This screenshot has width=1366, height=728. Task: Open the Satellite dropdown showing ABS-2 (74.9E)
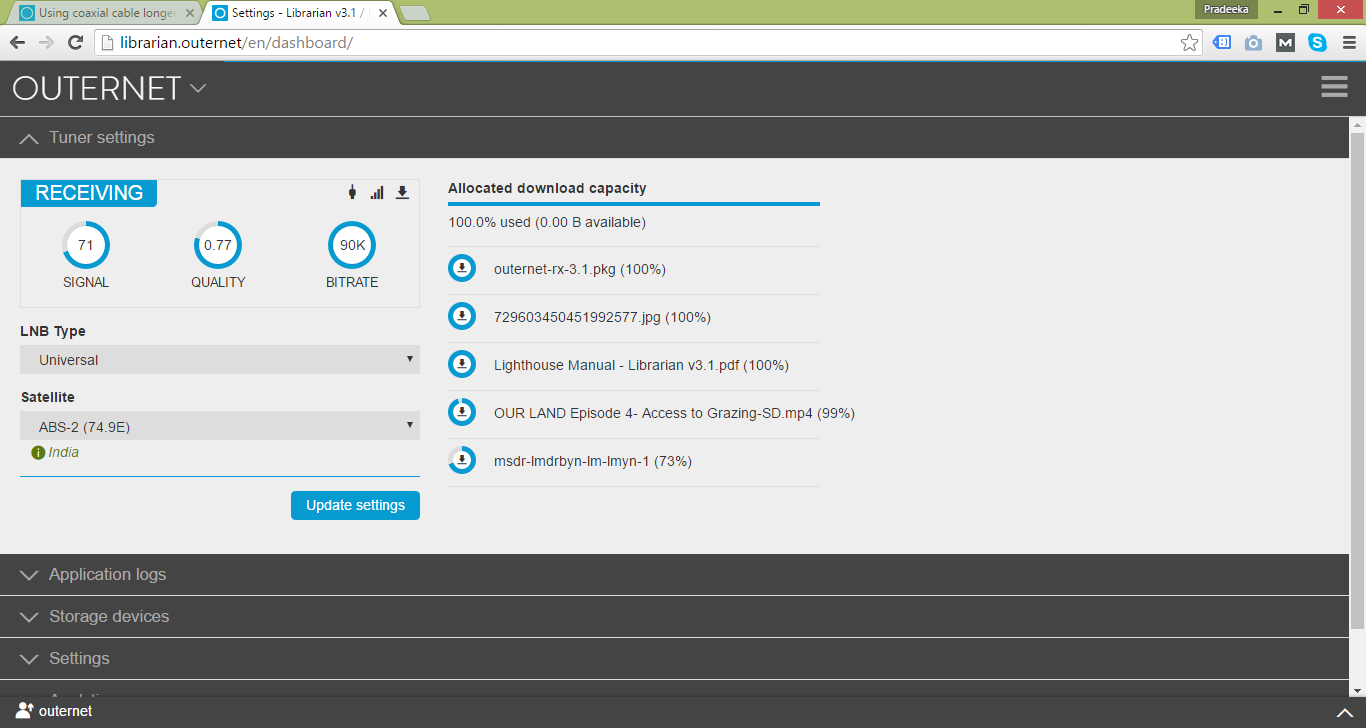click(x=220, y=426)
